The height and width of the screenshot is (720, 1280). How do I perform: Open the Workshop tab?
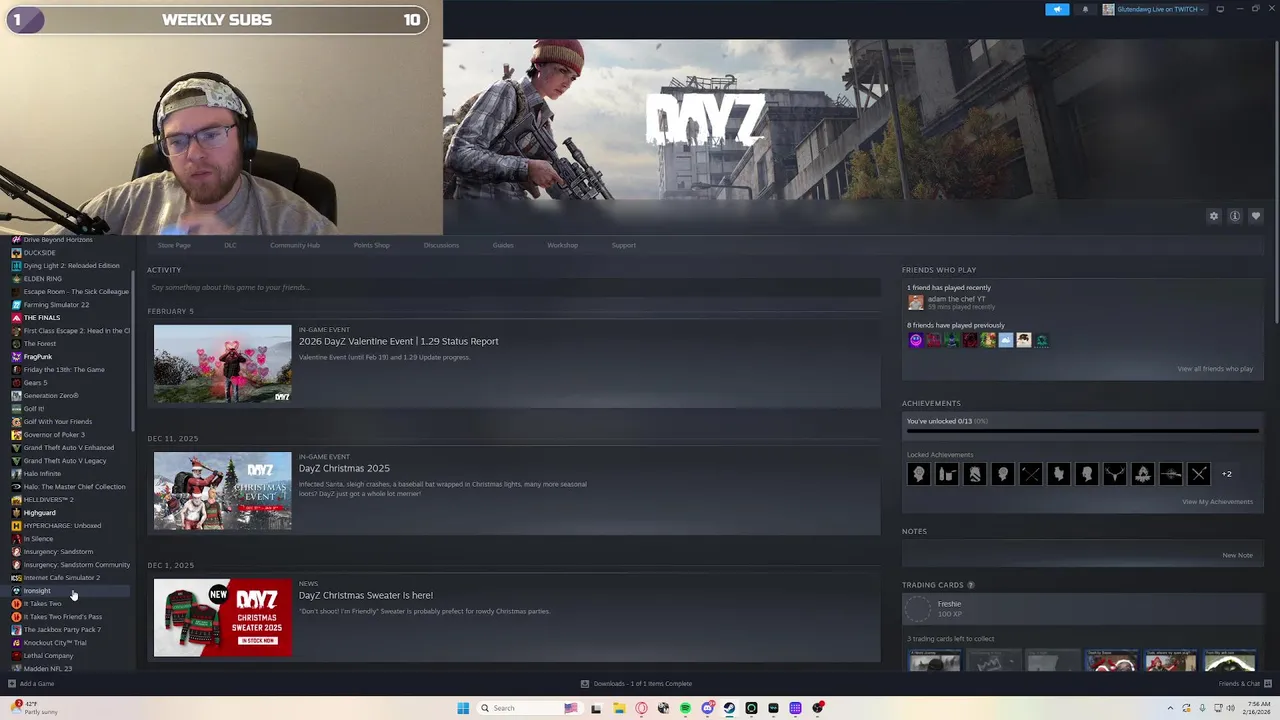[562, 245]
